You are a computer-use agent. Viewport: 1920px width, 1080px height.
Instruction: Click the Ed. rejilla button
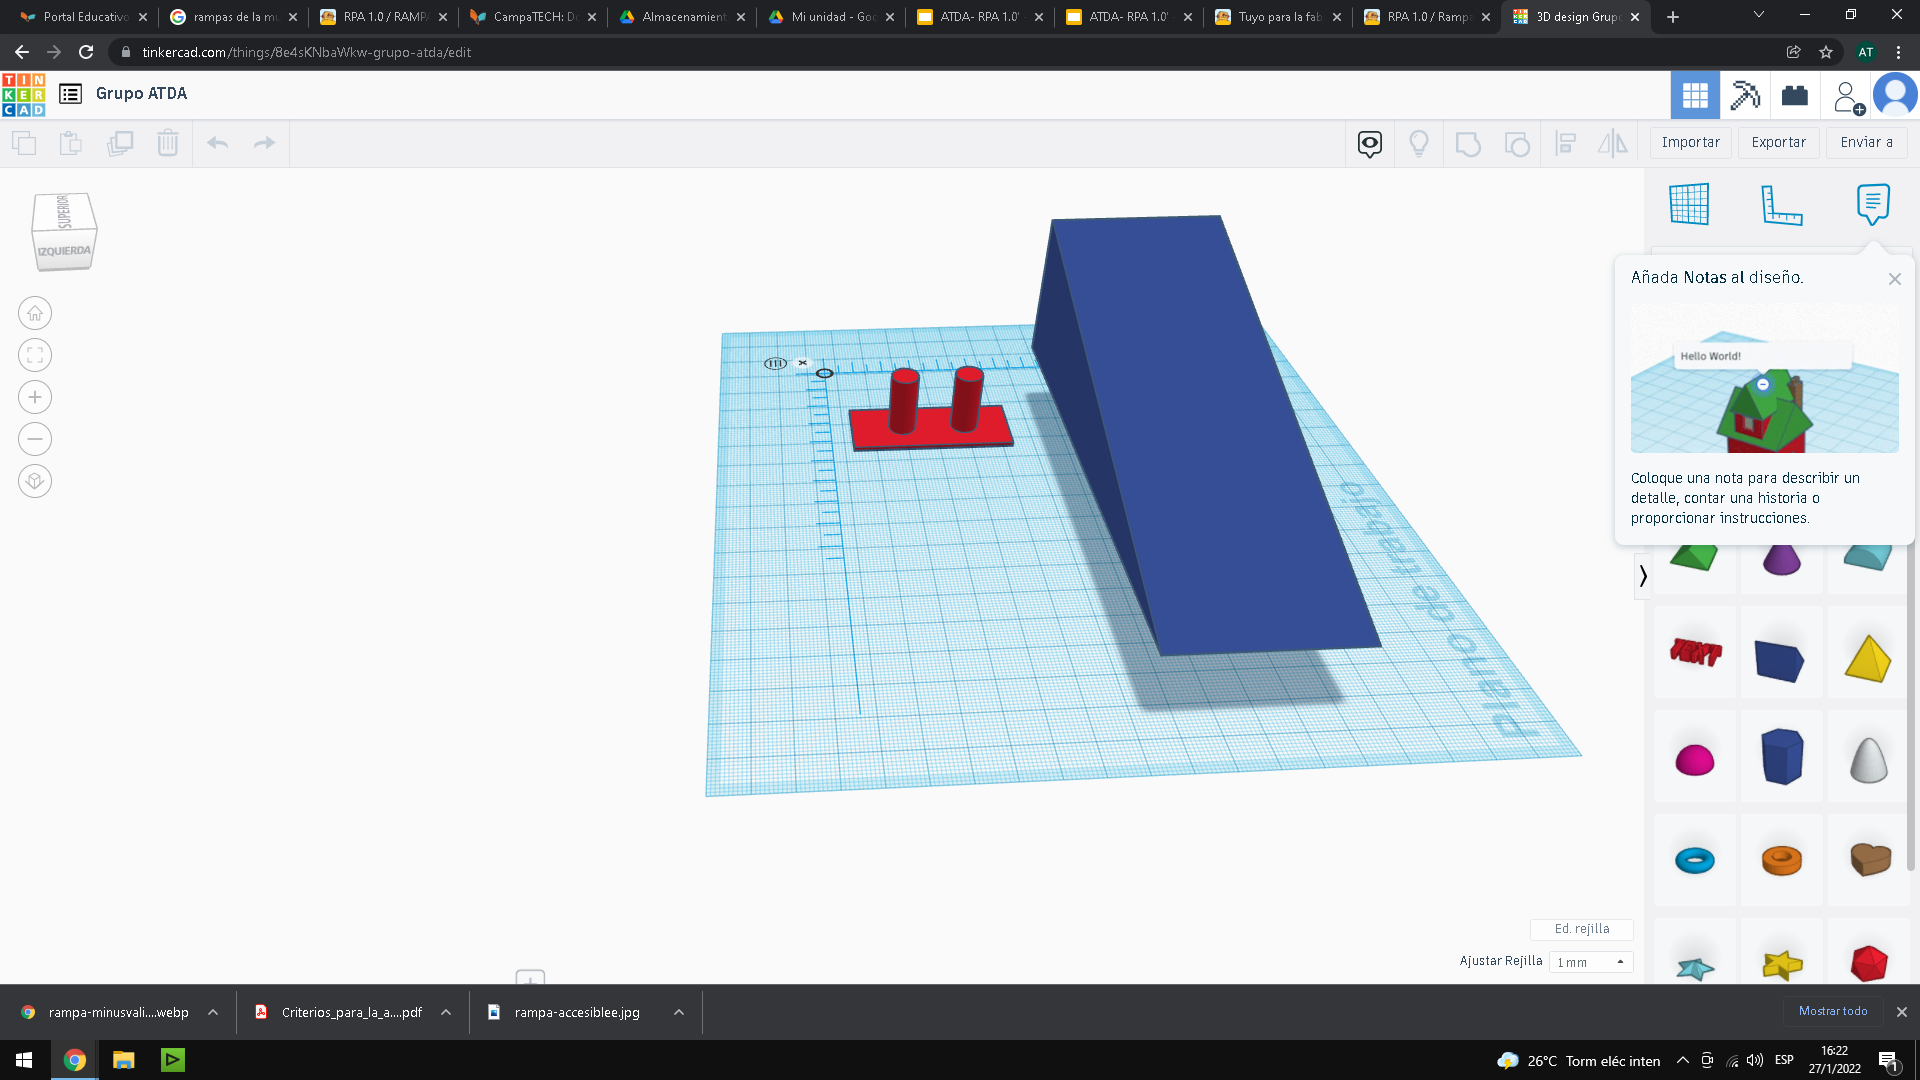tap(1582, 929)
